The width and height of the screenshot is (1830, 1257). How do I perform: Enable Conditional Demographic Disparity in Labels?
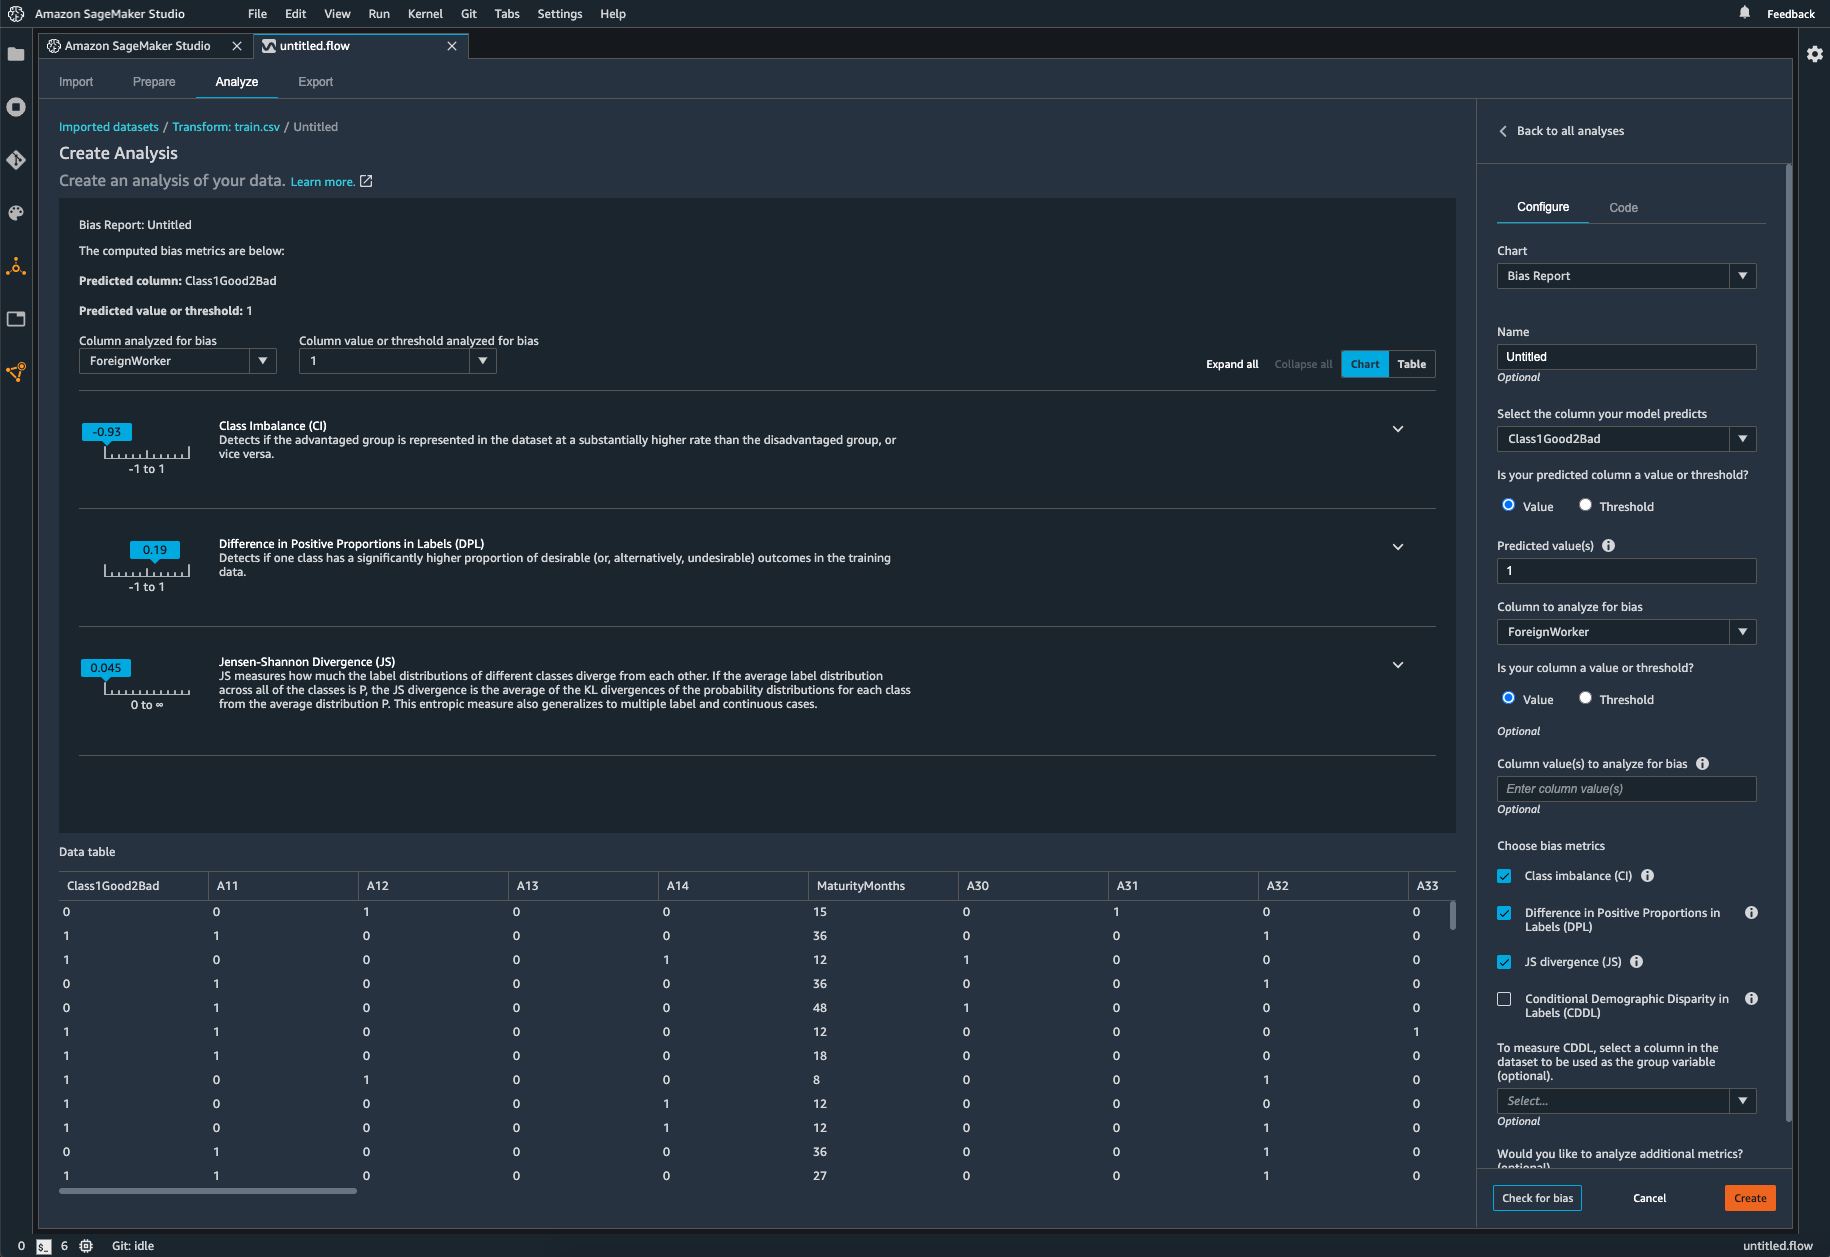1504,998
